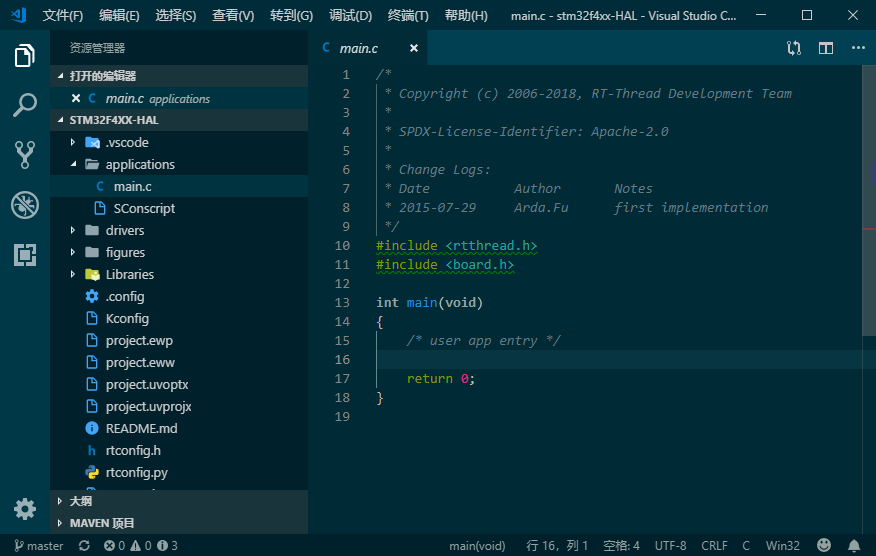This screenshot has width=876, height=556.
Task: Click the 空格: 4 indentation setting
Action: coord(621,545)
